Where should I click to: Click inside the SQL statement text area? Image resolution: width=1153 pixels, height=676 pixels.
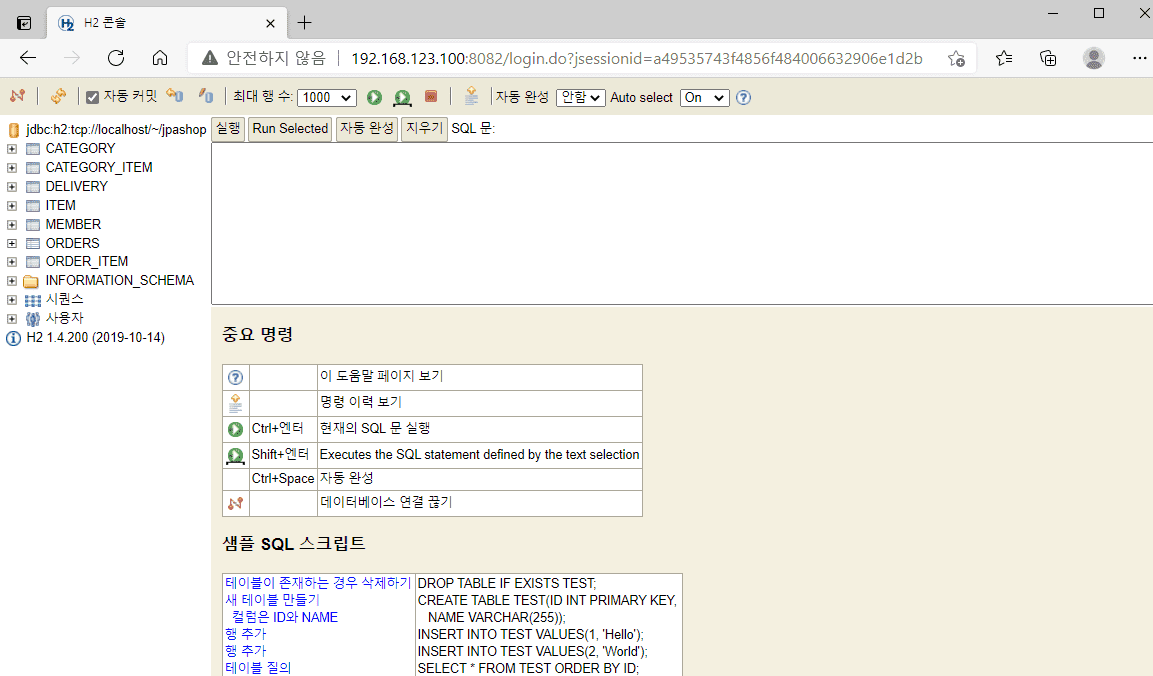tap(682, 223)
